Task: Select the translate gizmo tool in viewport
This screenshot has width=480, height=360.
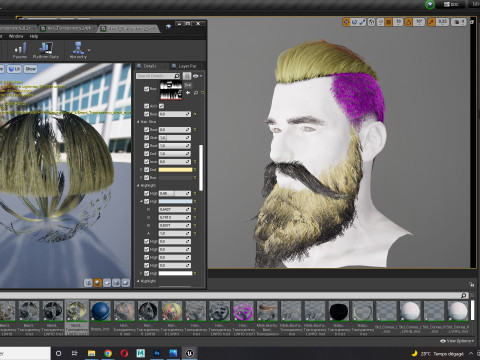Action: pos(346,22)
